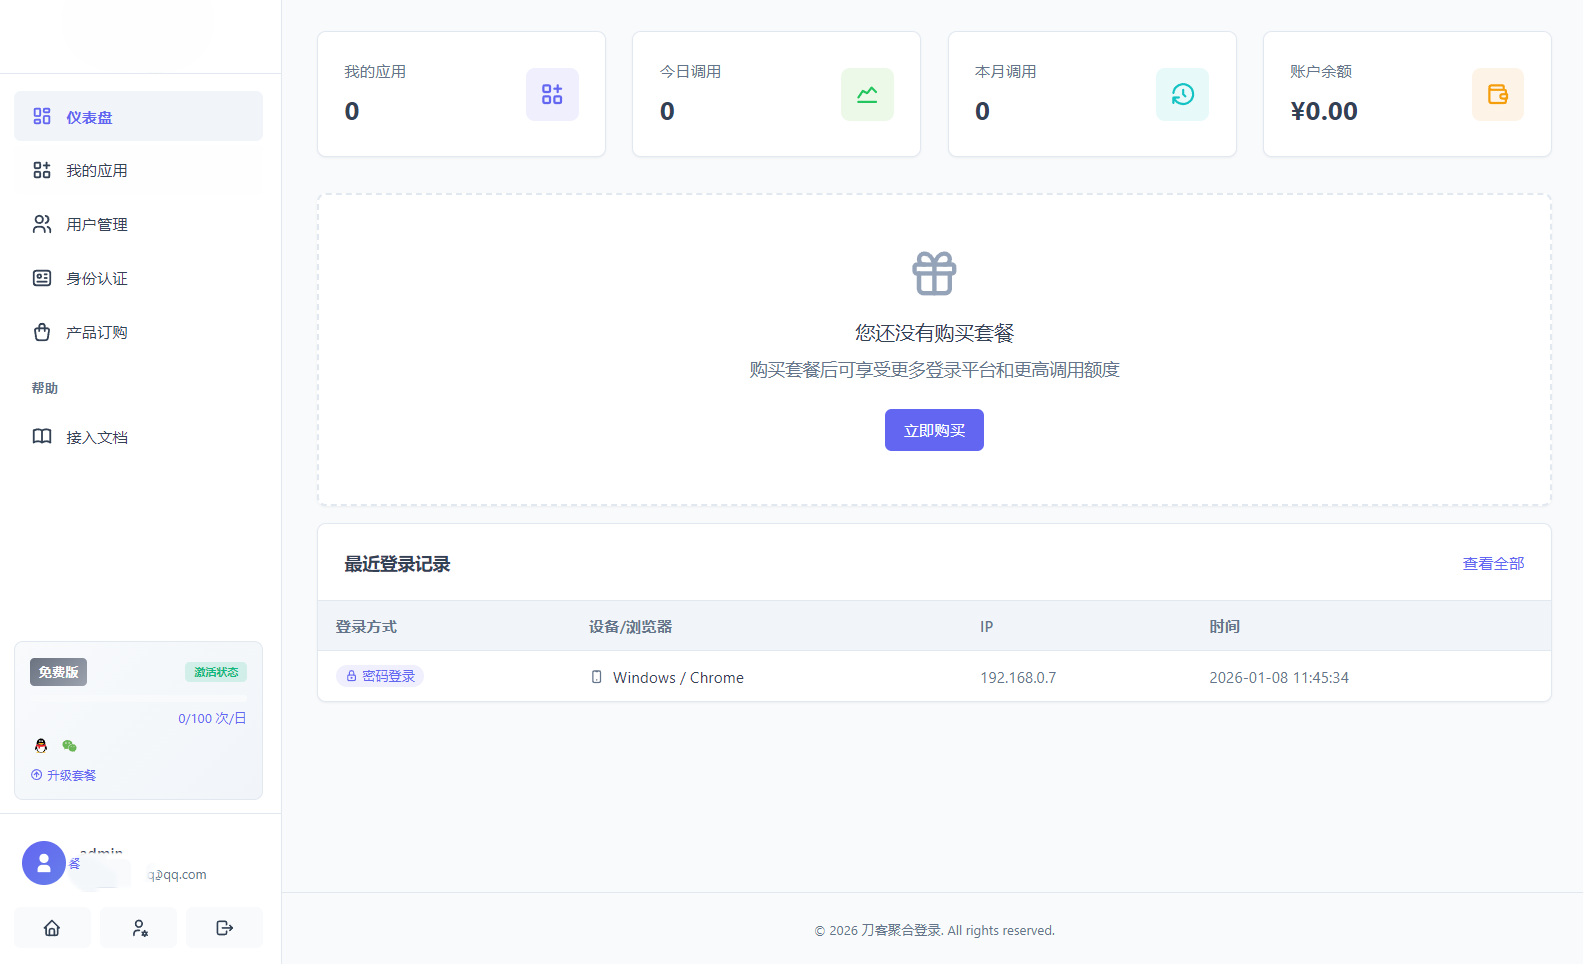Click the 免费版 plan badge
The height and width of the screenshot is (964, 1583).
(x=58, y=672)
